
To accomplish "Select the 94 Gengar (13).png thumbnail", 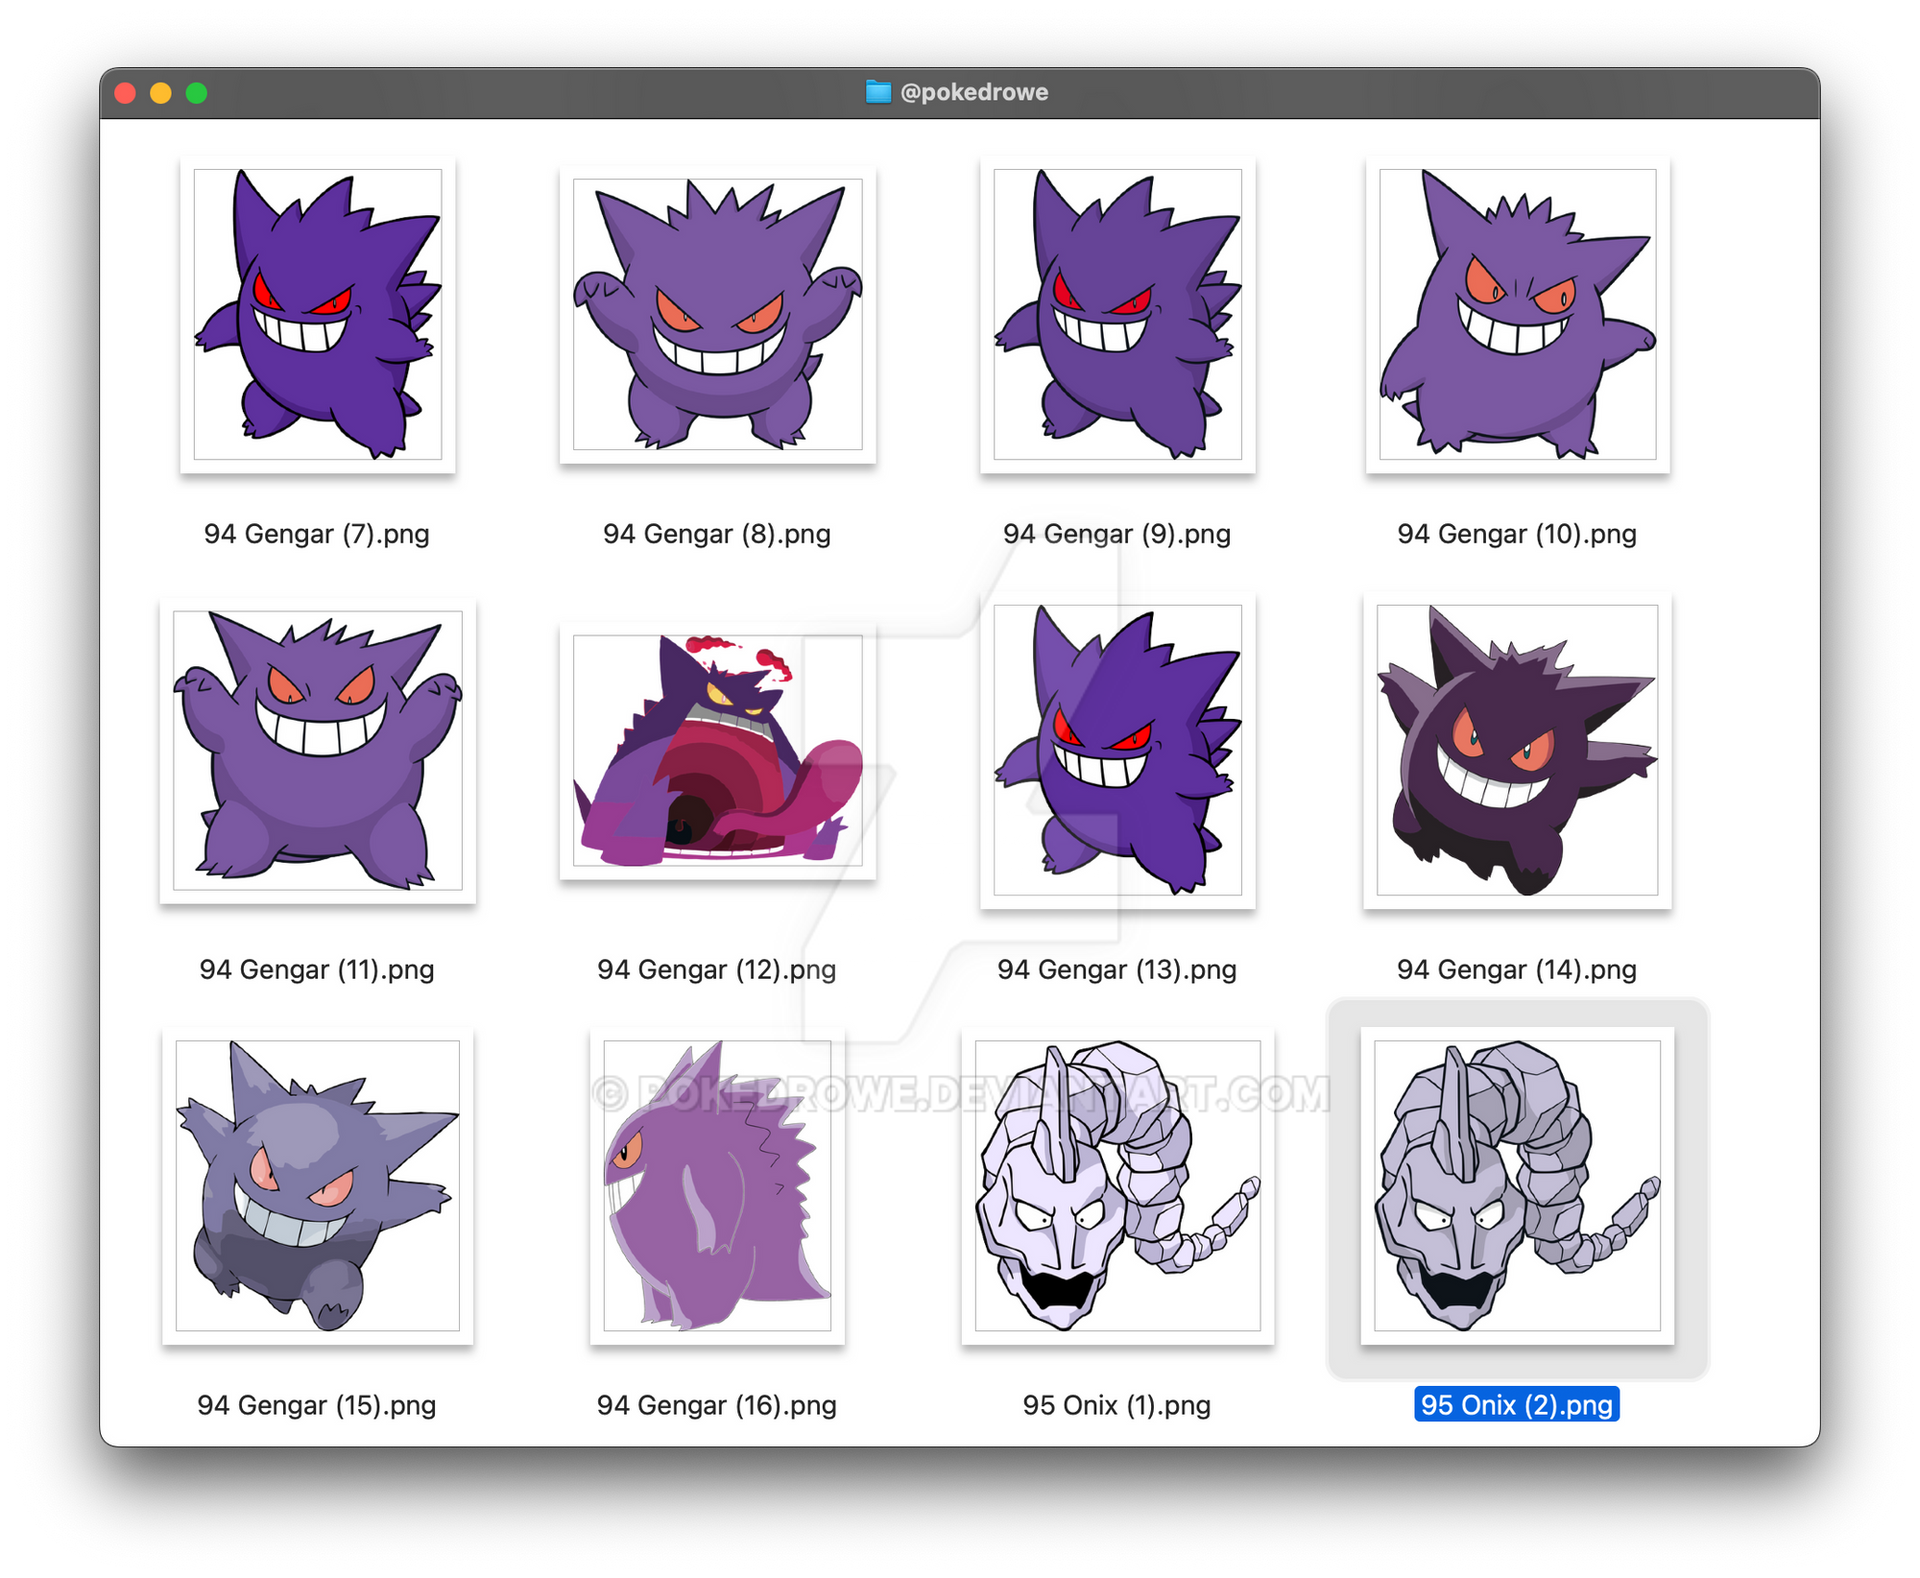I will click(1117, 750).
